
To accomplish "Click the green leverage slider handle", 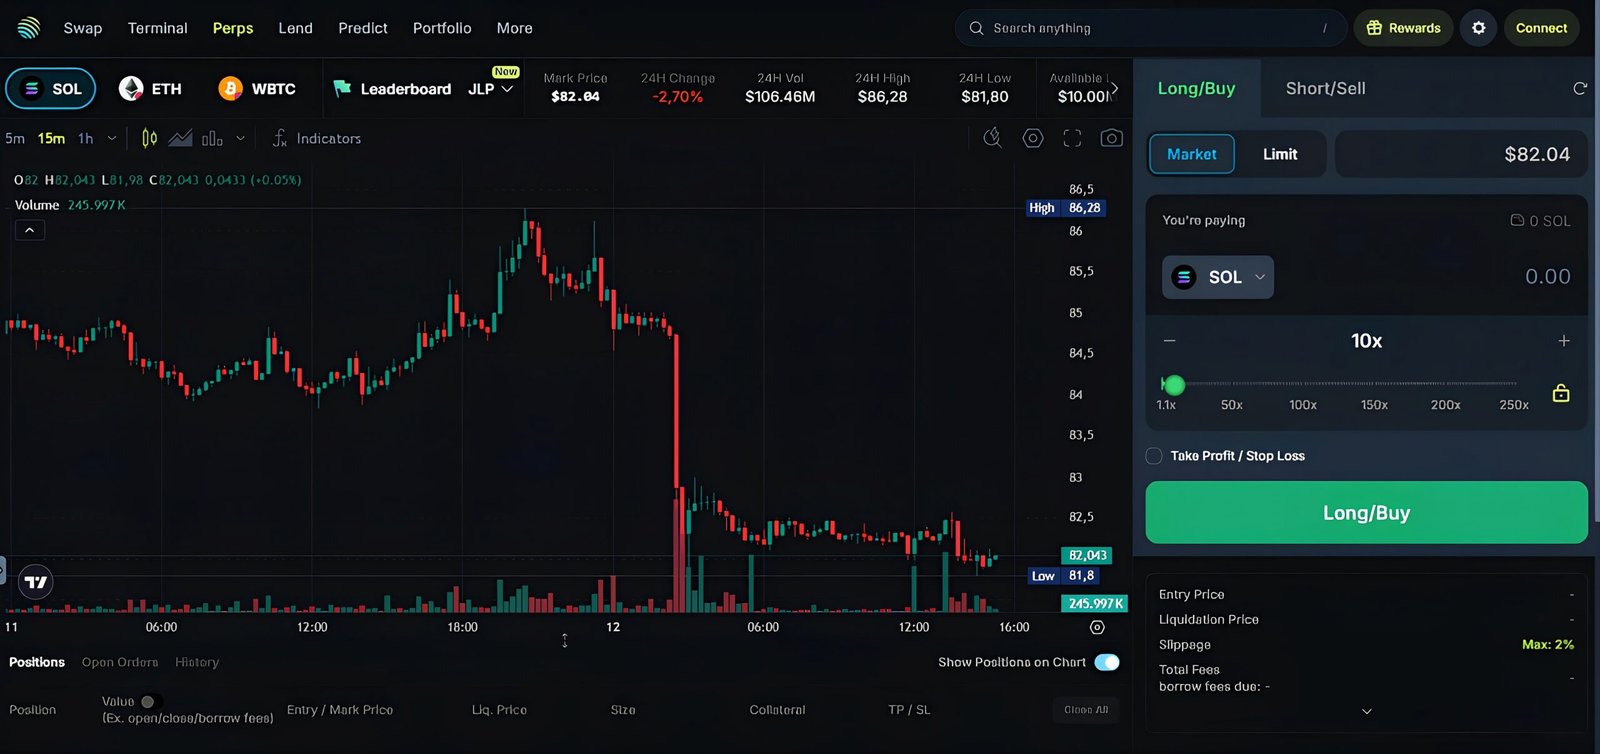I will tap(1174, 384).
